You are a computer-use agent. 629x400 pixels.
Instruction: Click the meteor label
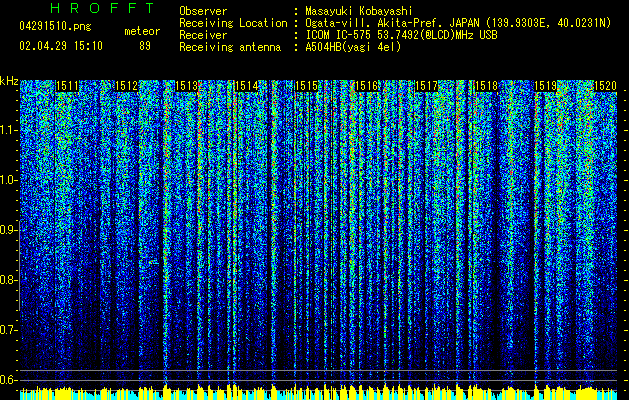pos(142,31)
